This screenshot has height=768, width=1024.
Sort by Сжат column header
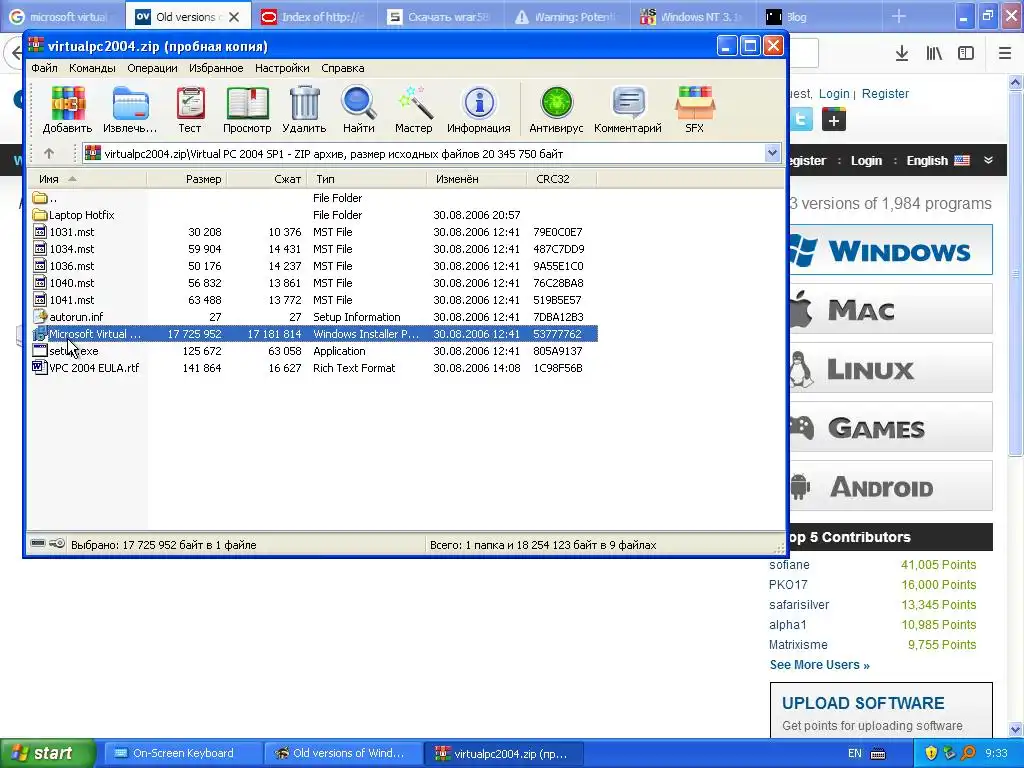coord(266,179)
